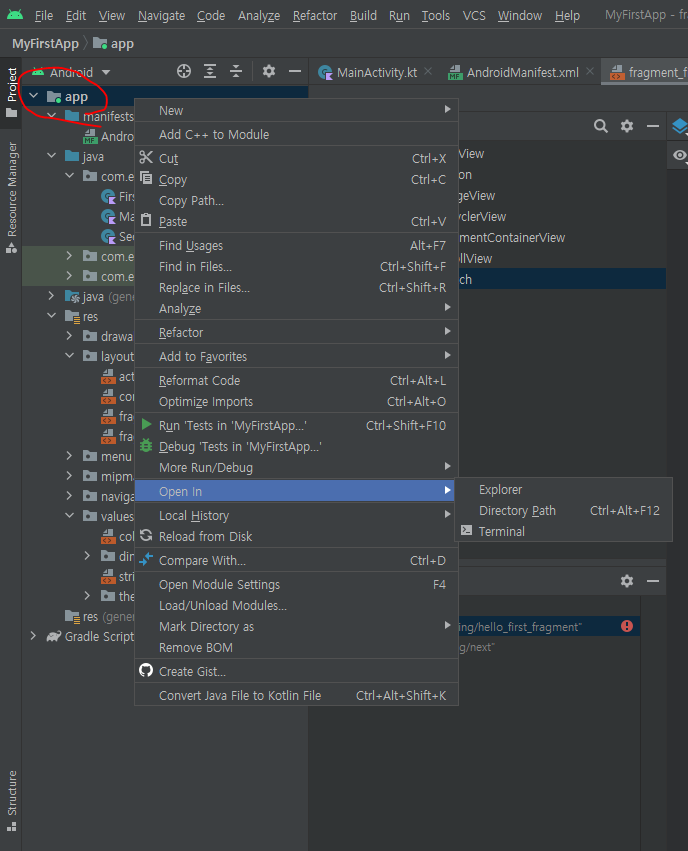Open the Build menu

(363, 16)
